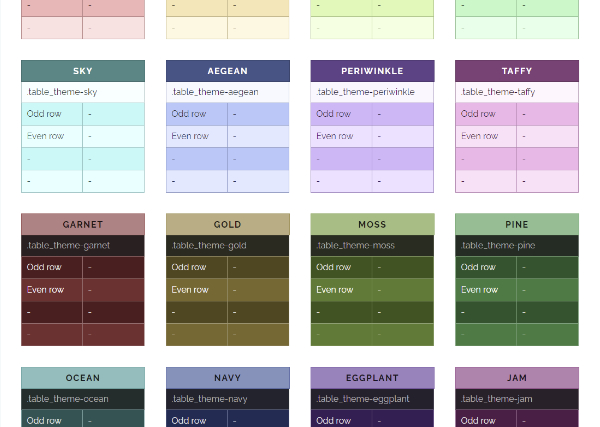Select the .table_theme-jam class text
The image size is (600, 427).
496,399
